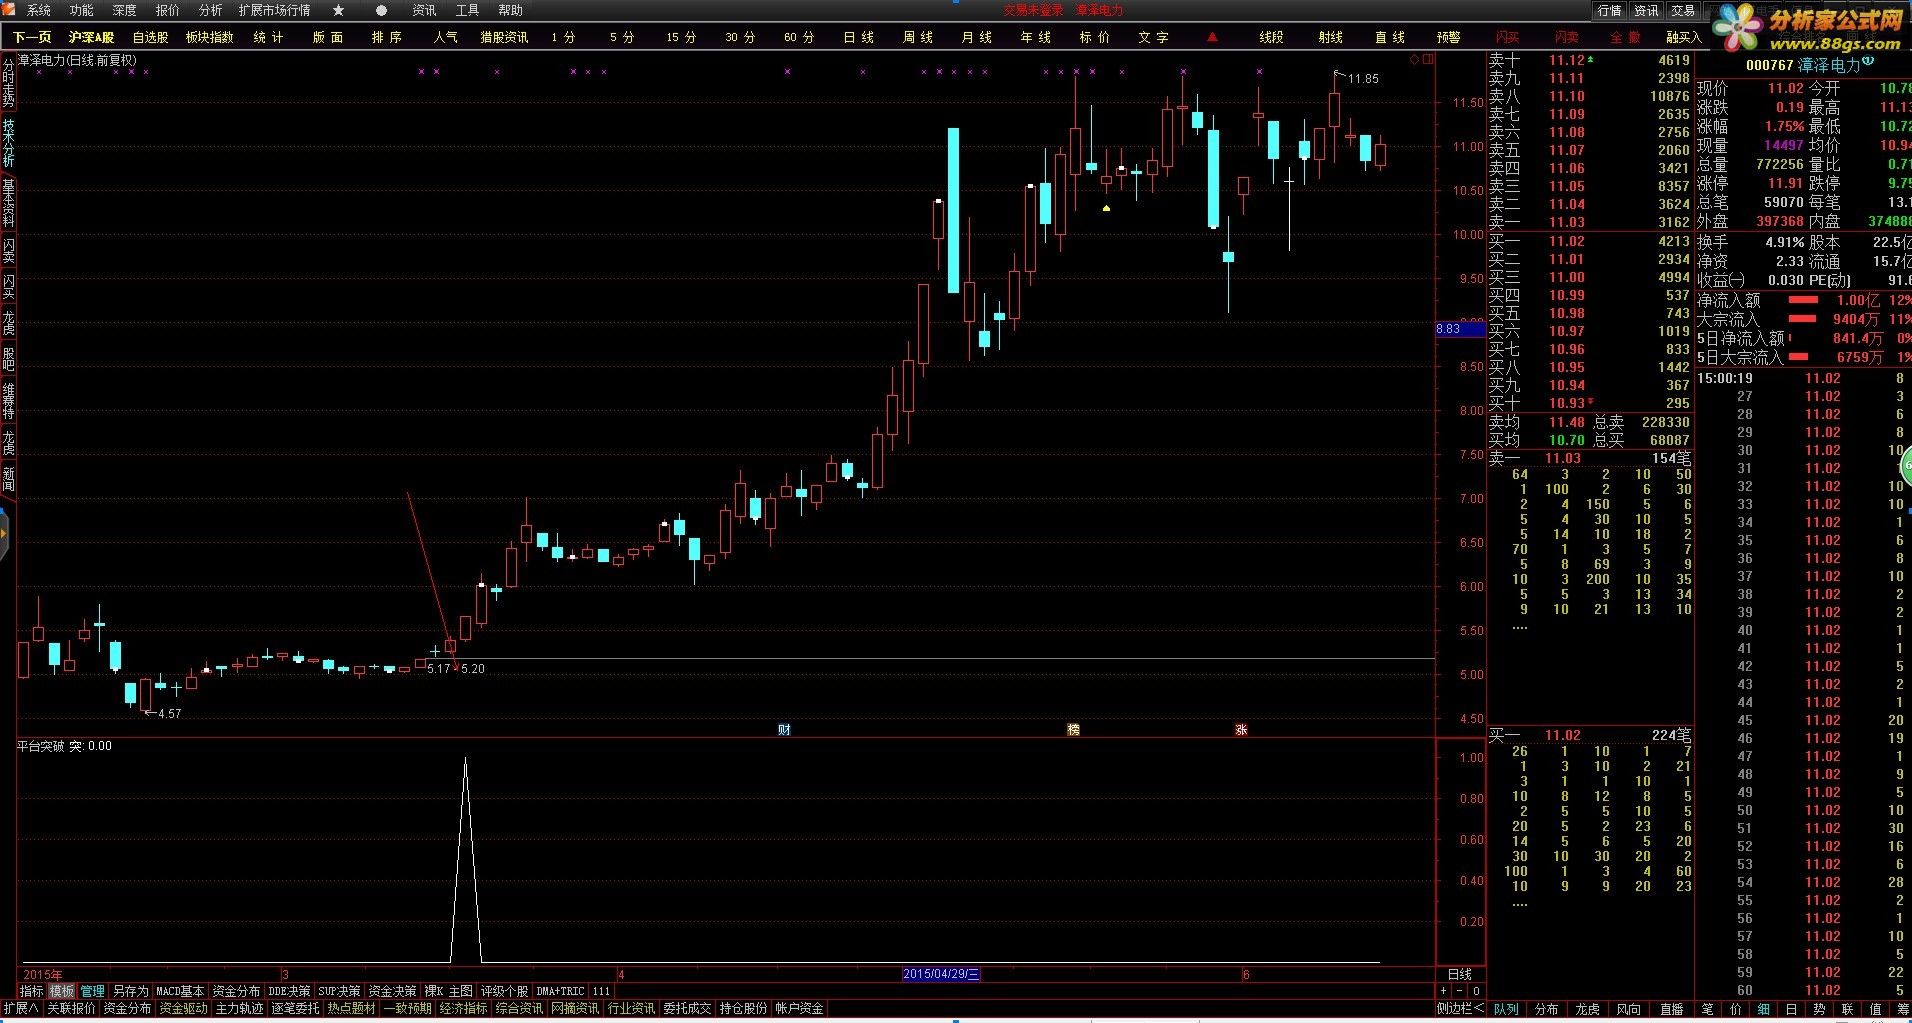This screenshot has height=1023, width=1912.
Task: Click the 下一页 next page button
Action: pos(32,37)
